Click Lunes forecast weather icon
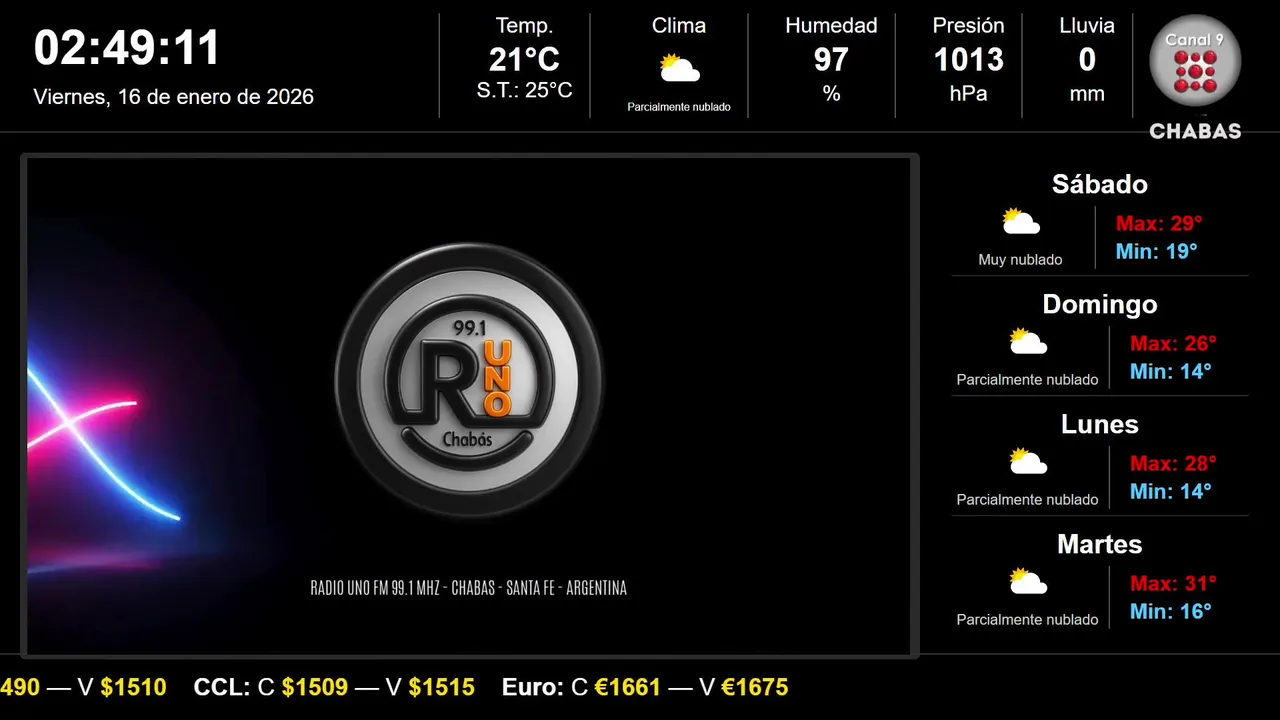 tap(1028, 461)
